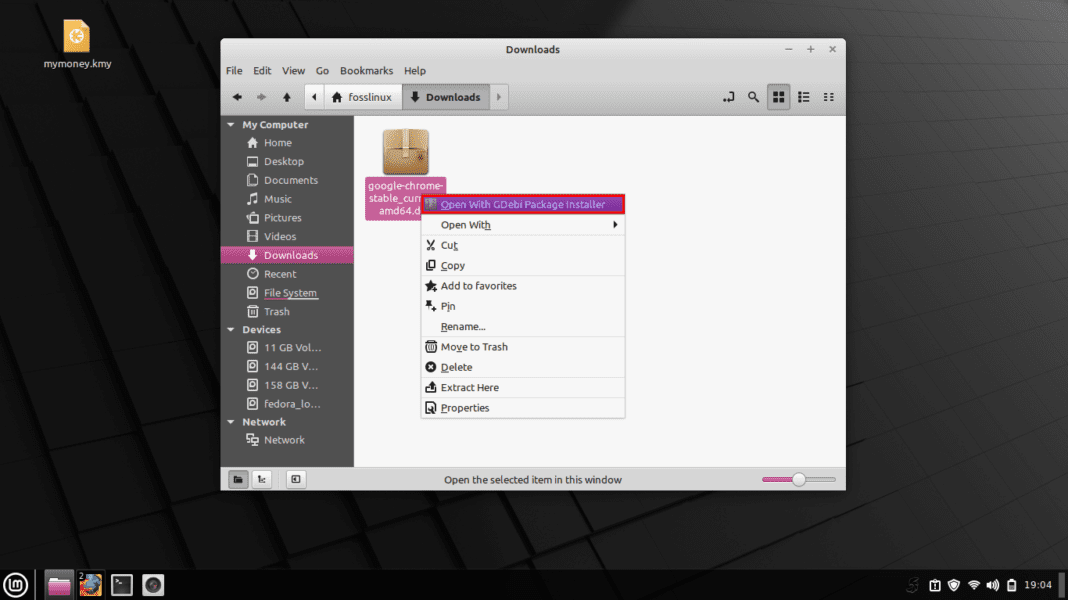The width and height of the screenshot is (1068, 600).
Task: Switch to compact view mode
Action: coord(828,97)
